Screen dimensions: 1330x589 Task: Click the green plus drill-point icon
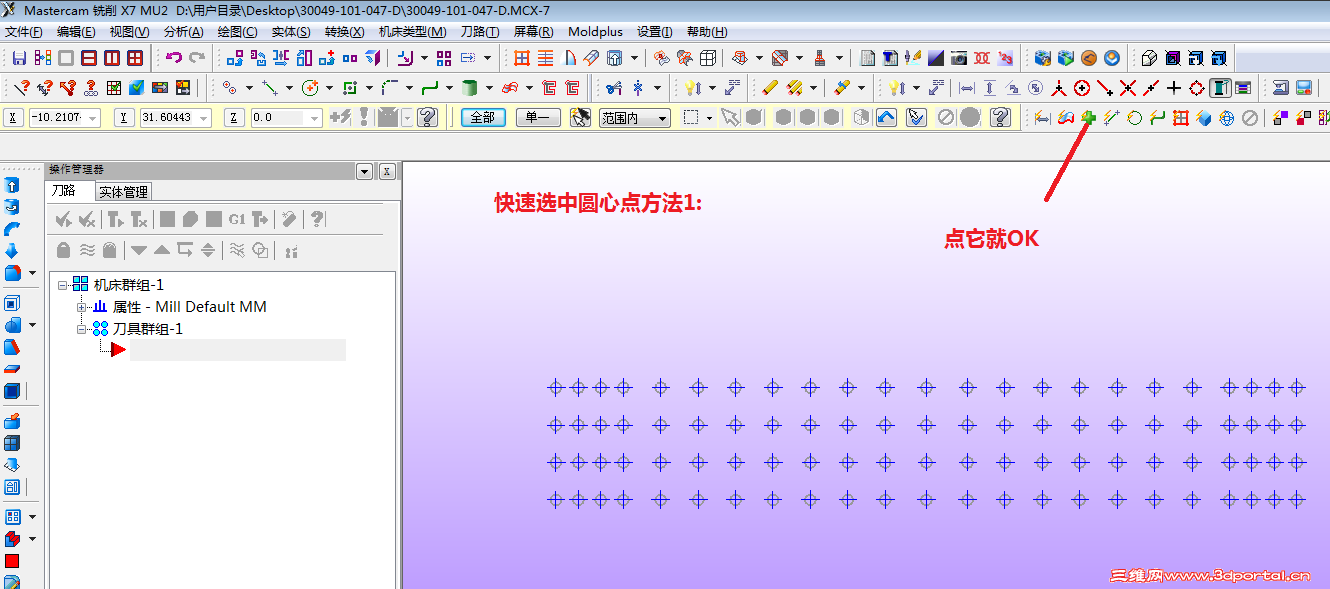tap(1089, 118)
